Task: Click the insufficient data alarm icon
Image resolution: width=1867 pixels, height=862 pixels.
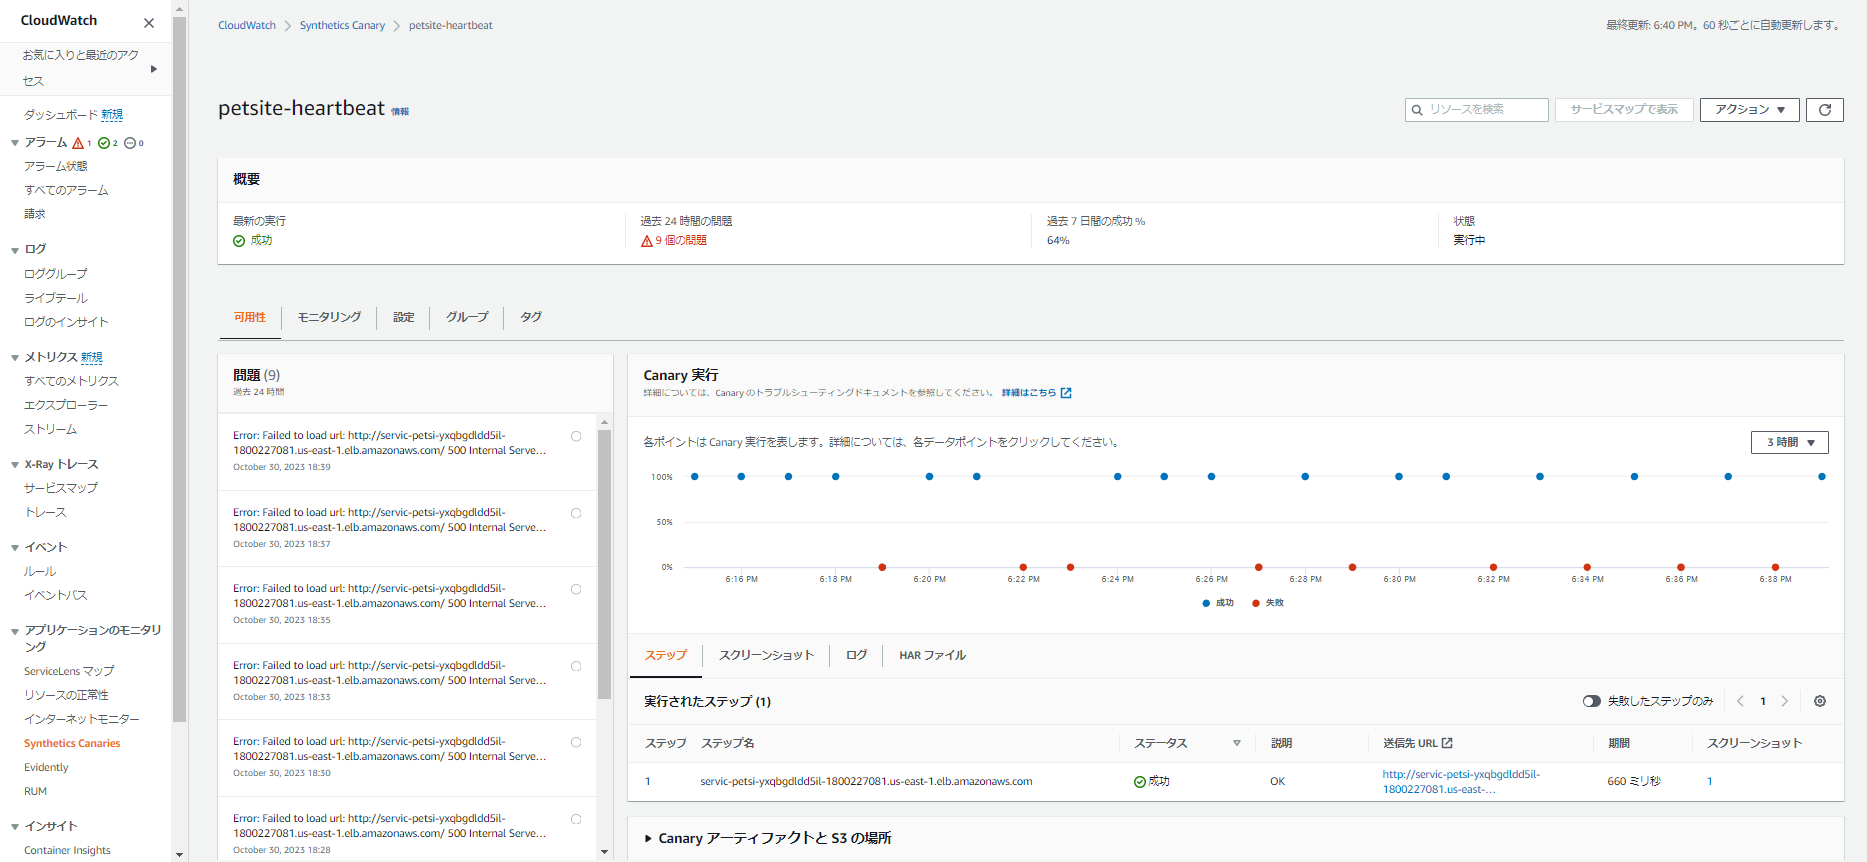Action: coord(130,143)
